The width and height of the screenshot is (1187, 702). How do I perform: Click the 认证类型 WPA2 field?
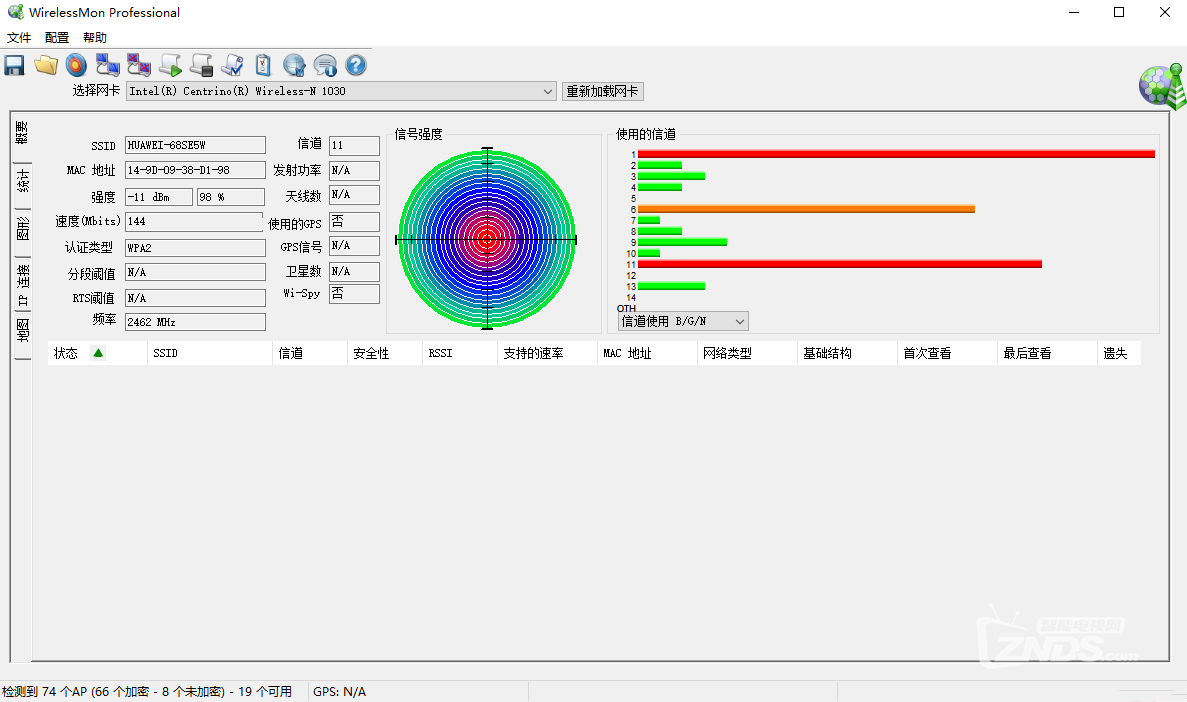(195, 248)
